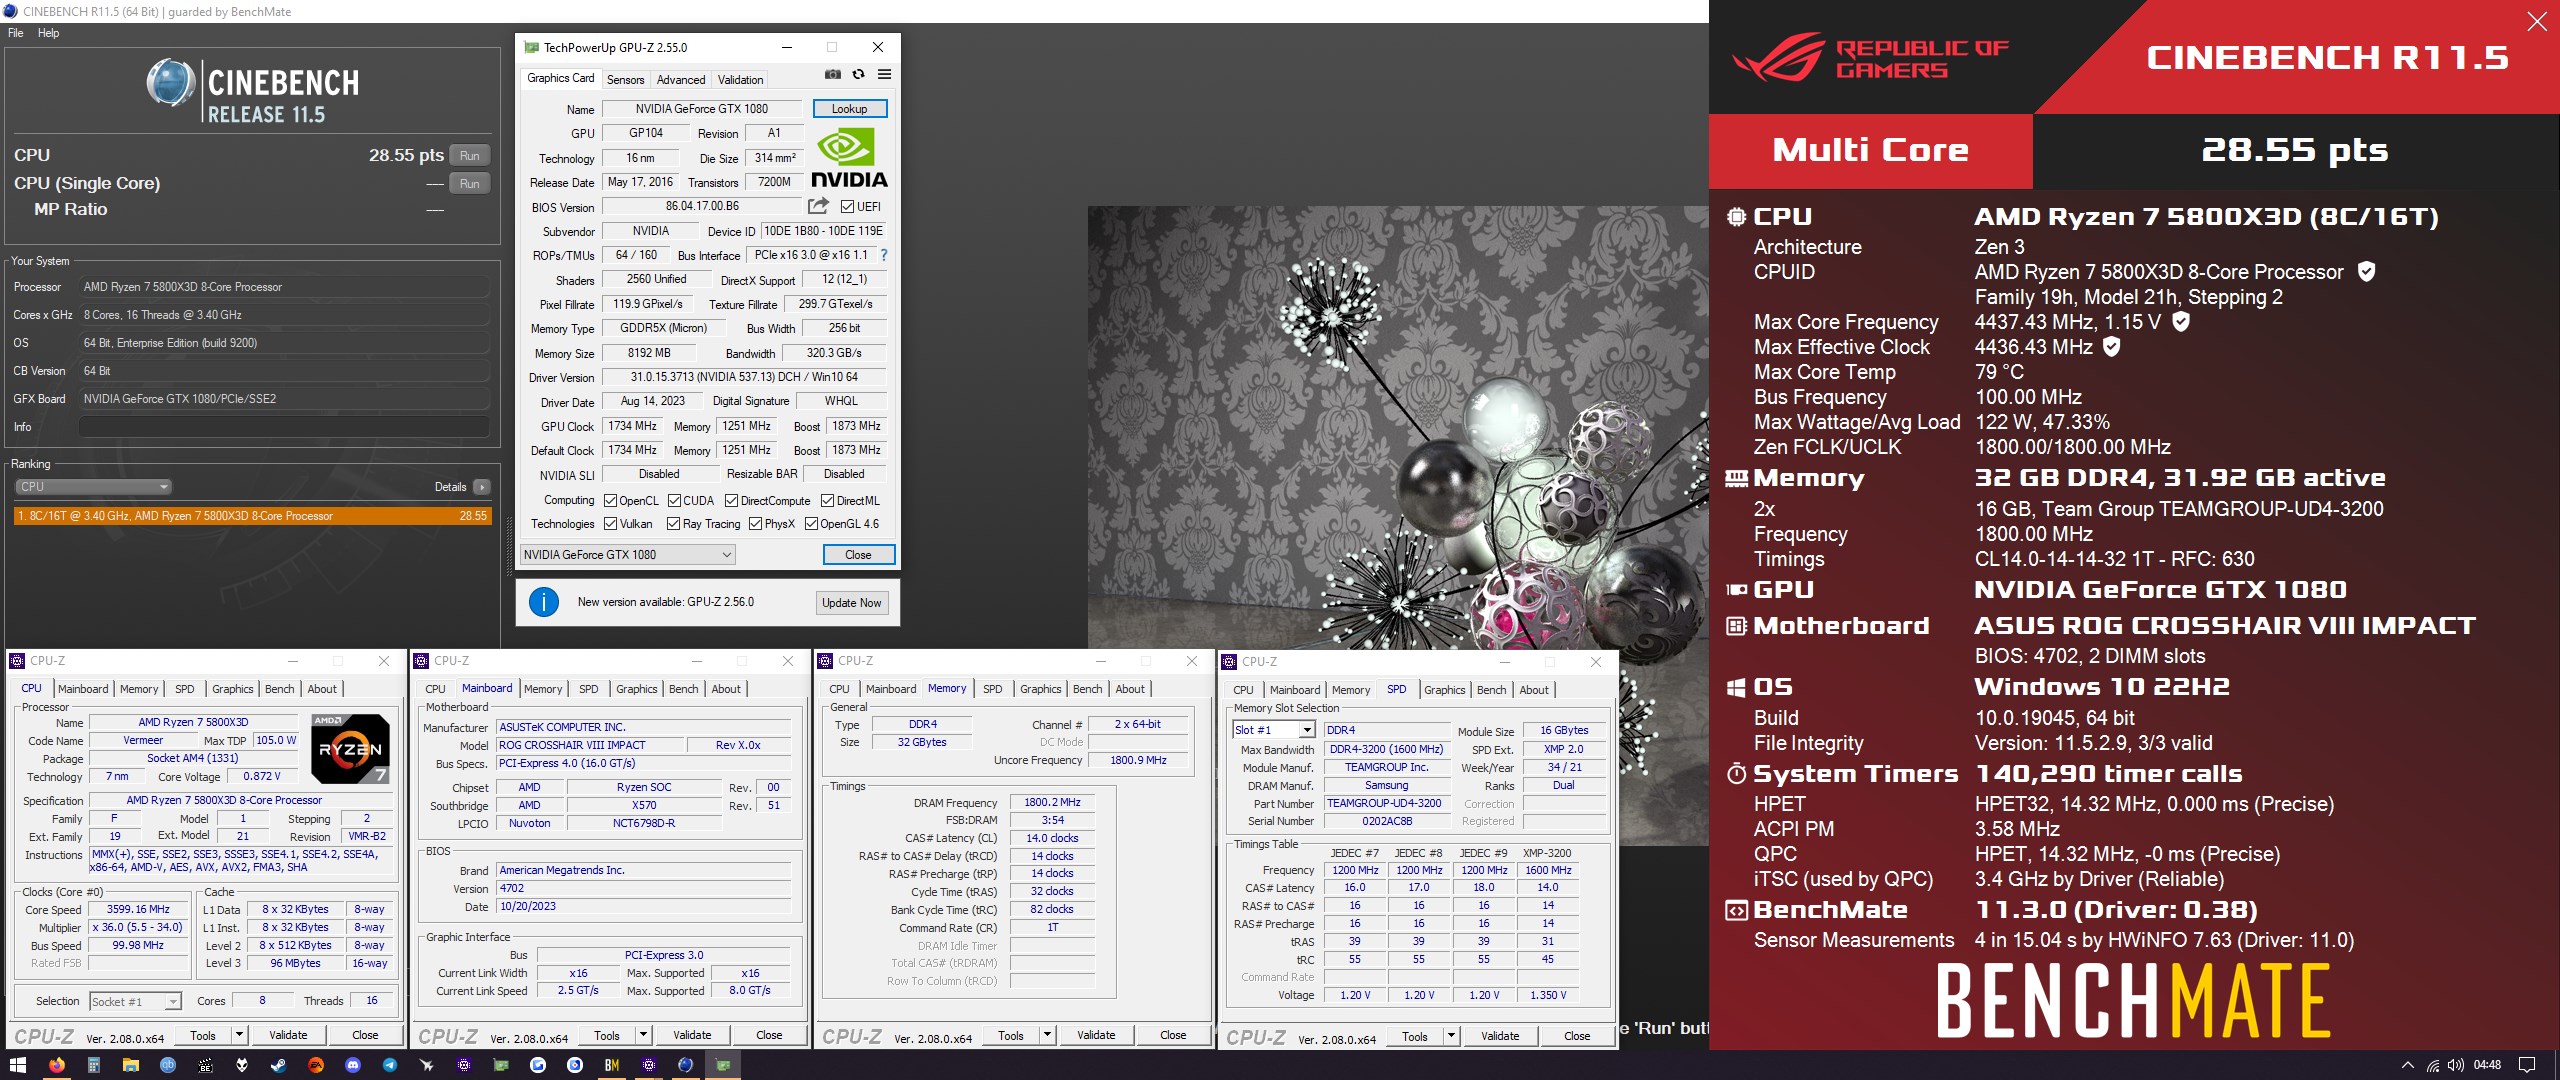This screenshot has width=2560, height=1080.
Task: Click Update Now in GPU-Z
Action: pyautogui.click(x=851, y=603)
